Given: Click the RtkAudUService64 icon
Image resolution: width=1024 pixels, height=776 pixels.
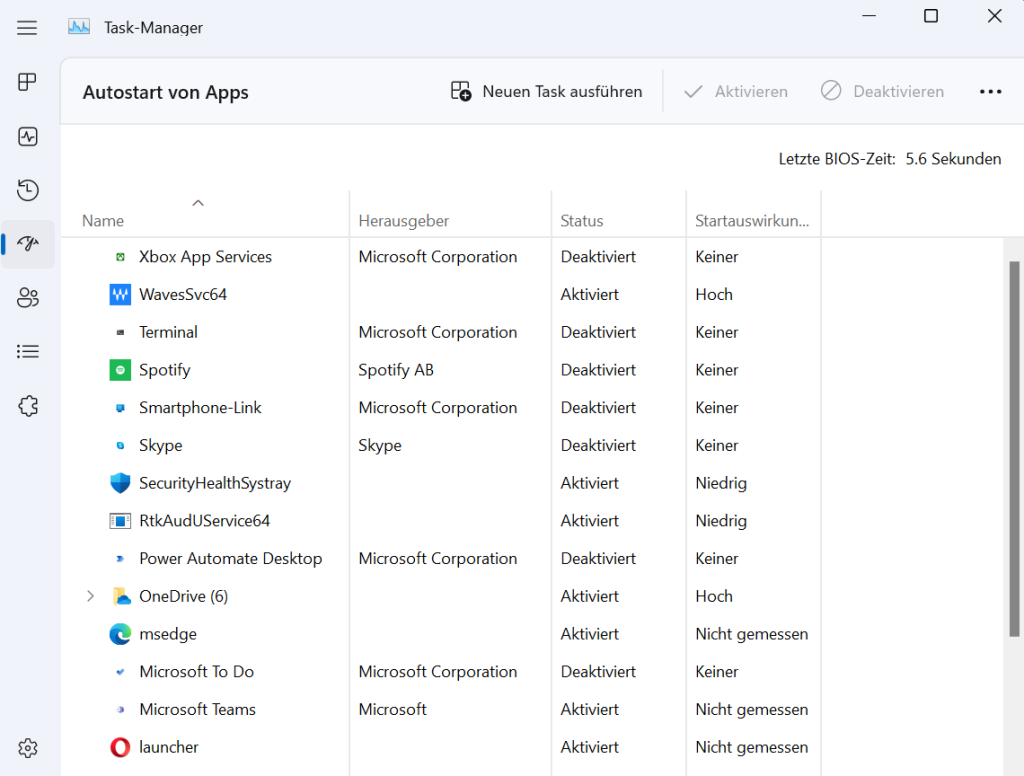Looking at the screenshot, I should pos(120,521).
